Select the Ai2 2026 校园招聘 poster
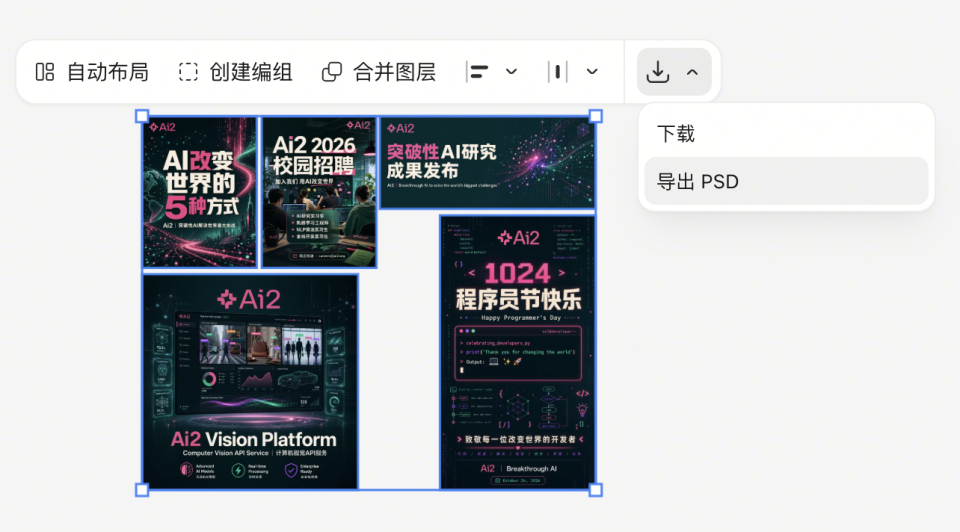 coord(319,192)
